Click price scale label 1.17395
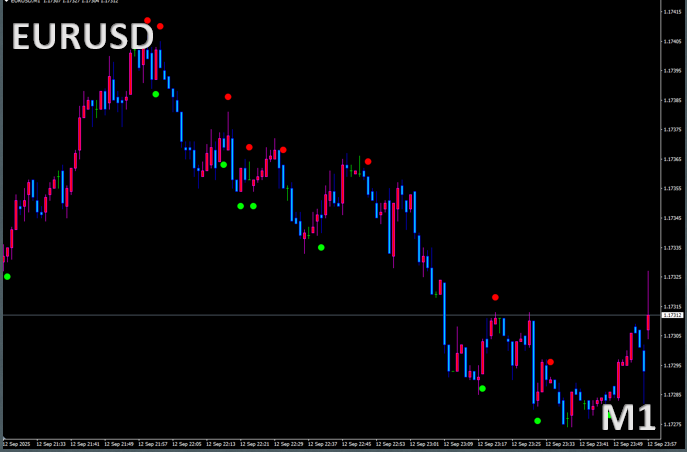This screenshot has height=452, width=687. [673, 71]
